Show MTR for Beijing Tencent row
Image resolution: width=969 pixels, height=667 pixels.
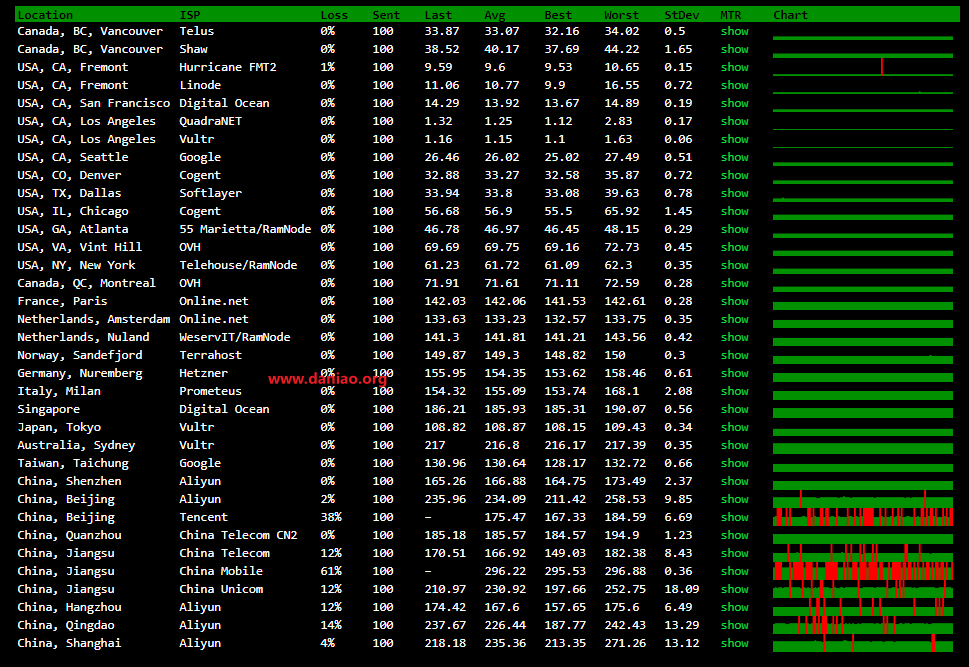pyautogui.click(x=734, y=517)
